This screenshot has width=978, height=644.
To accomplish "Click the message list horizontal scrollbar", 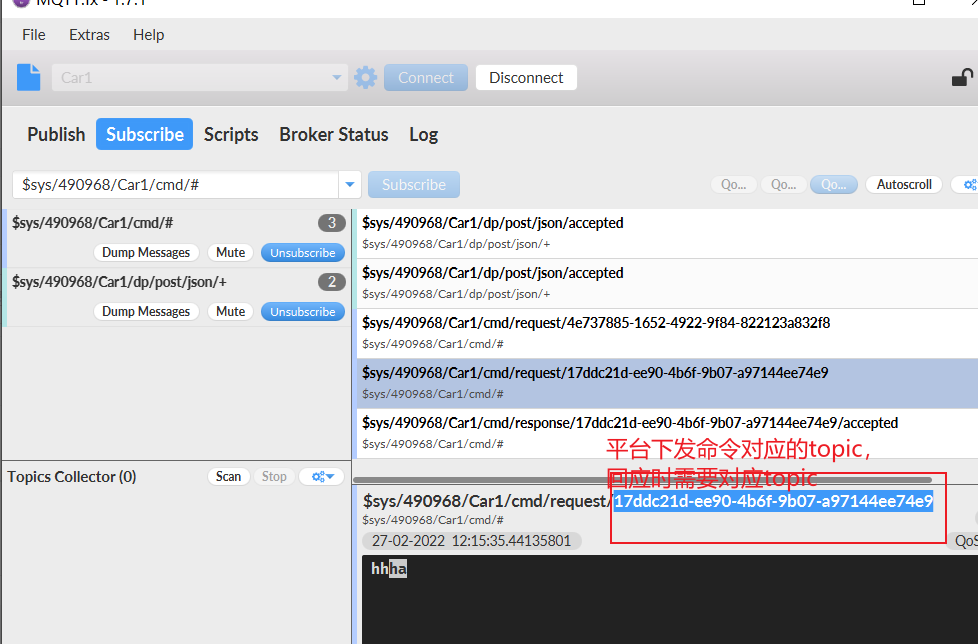I will point(642,480).
